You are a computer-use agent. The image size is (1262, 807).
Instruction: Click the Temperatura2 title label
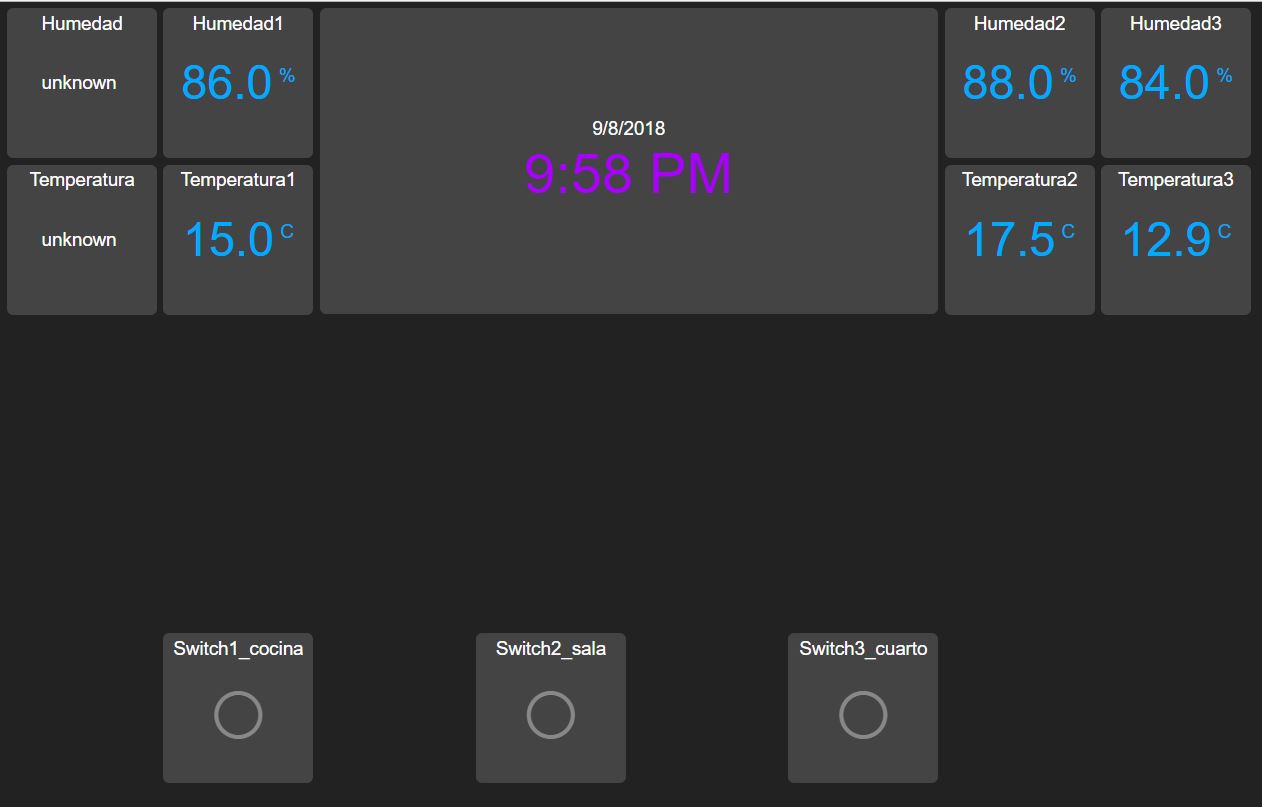pos(1019,180)
